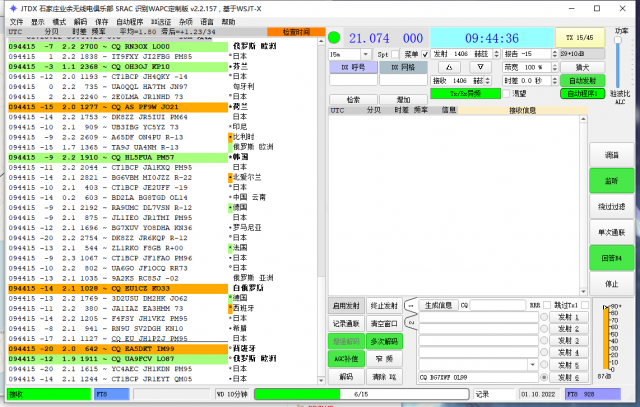Select the radio button next to 发射 4

[x=544, y=352]
